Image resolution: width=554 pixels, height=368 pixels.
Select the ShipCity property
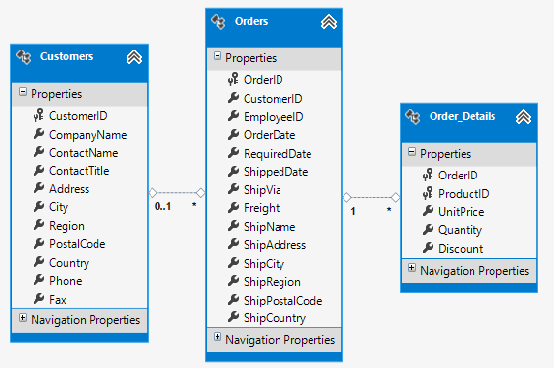tap(264, 264)
